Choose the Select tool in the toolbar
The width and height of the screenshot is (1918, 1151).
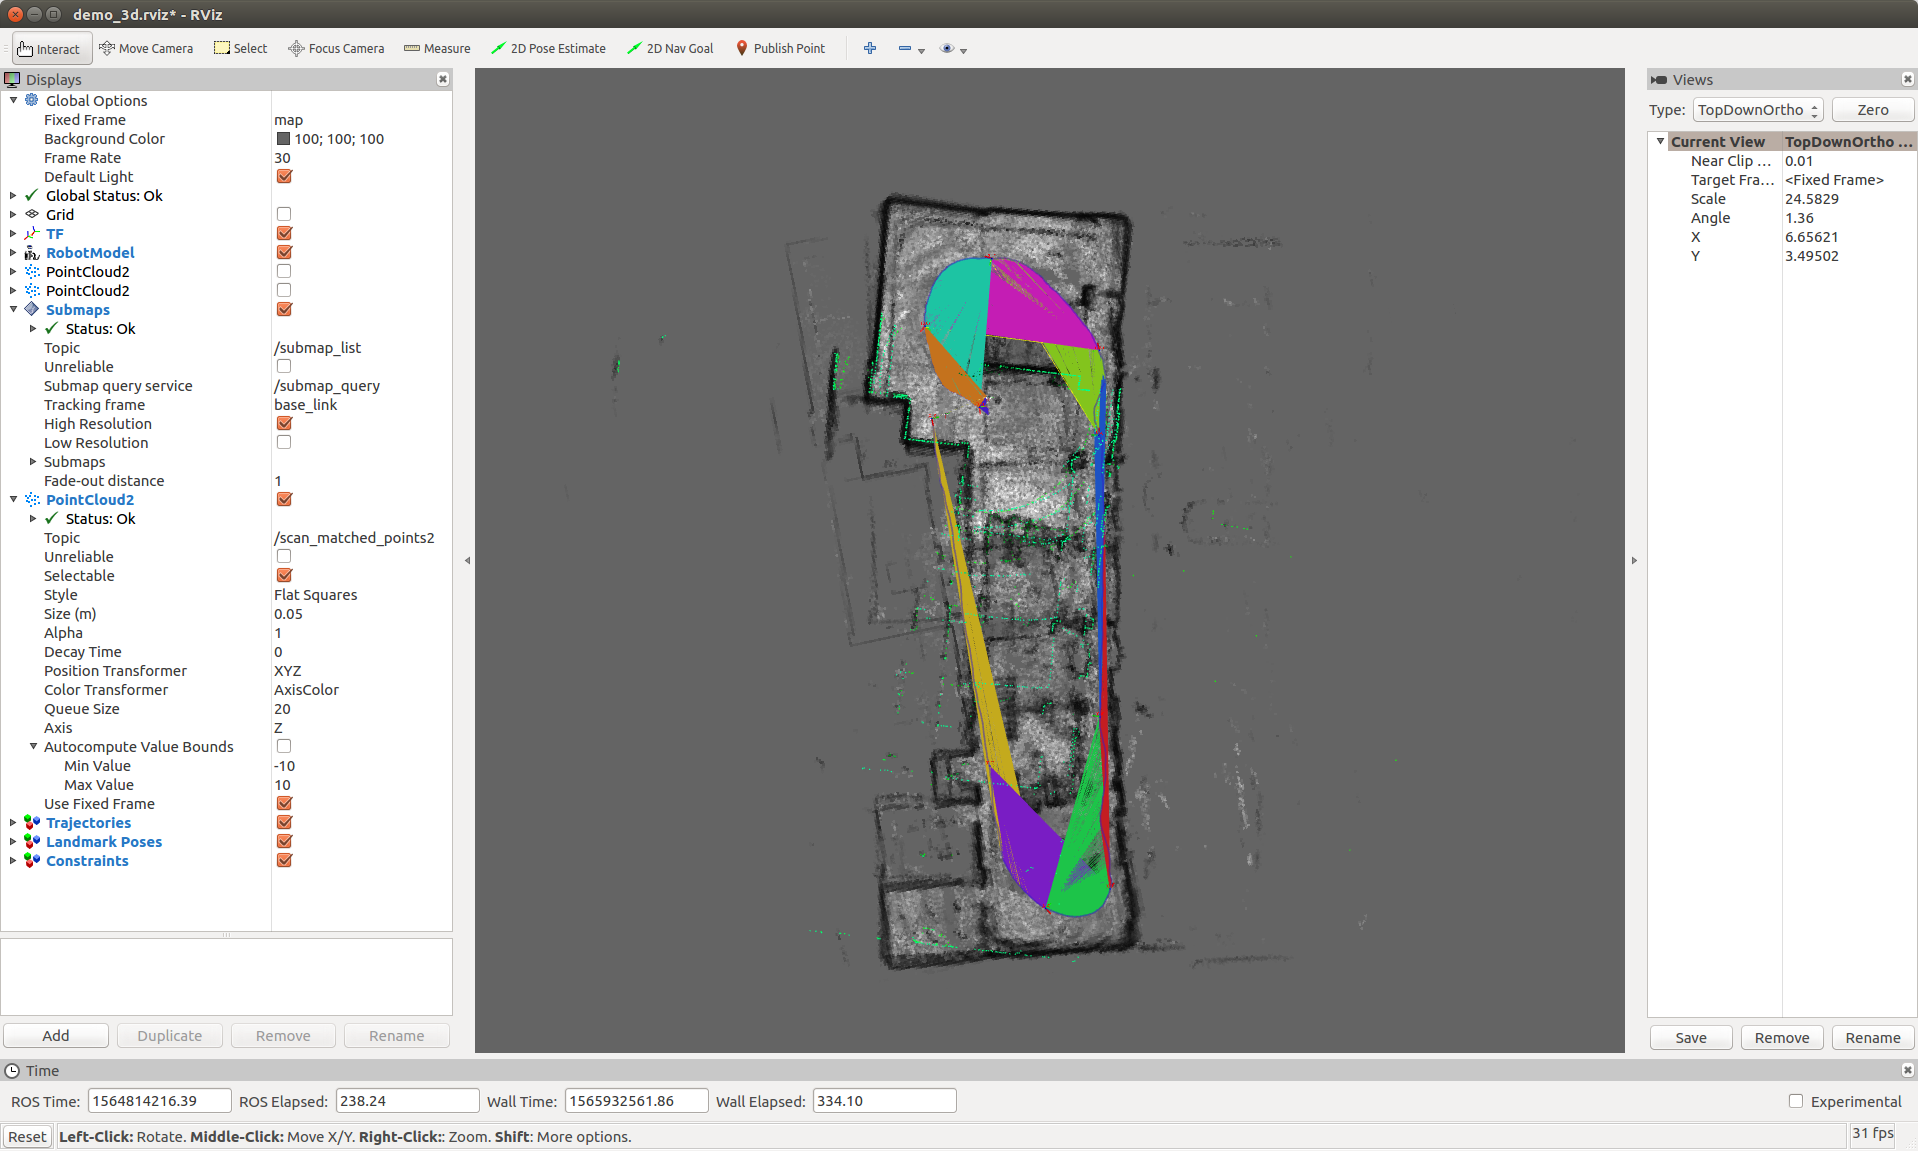click(240, 48)
